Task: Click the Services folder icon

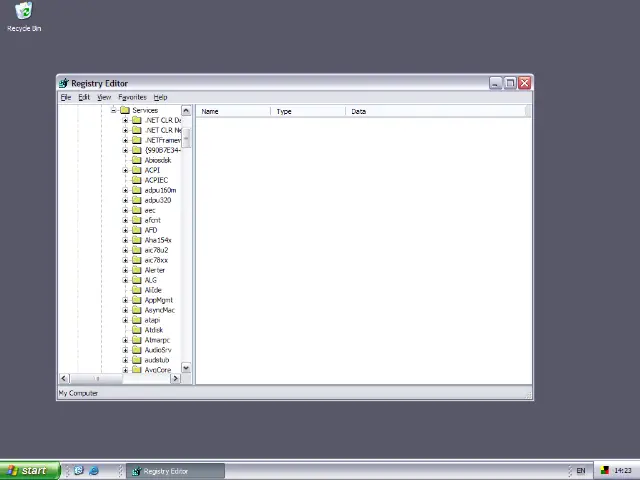Action: 125,110
